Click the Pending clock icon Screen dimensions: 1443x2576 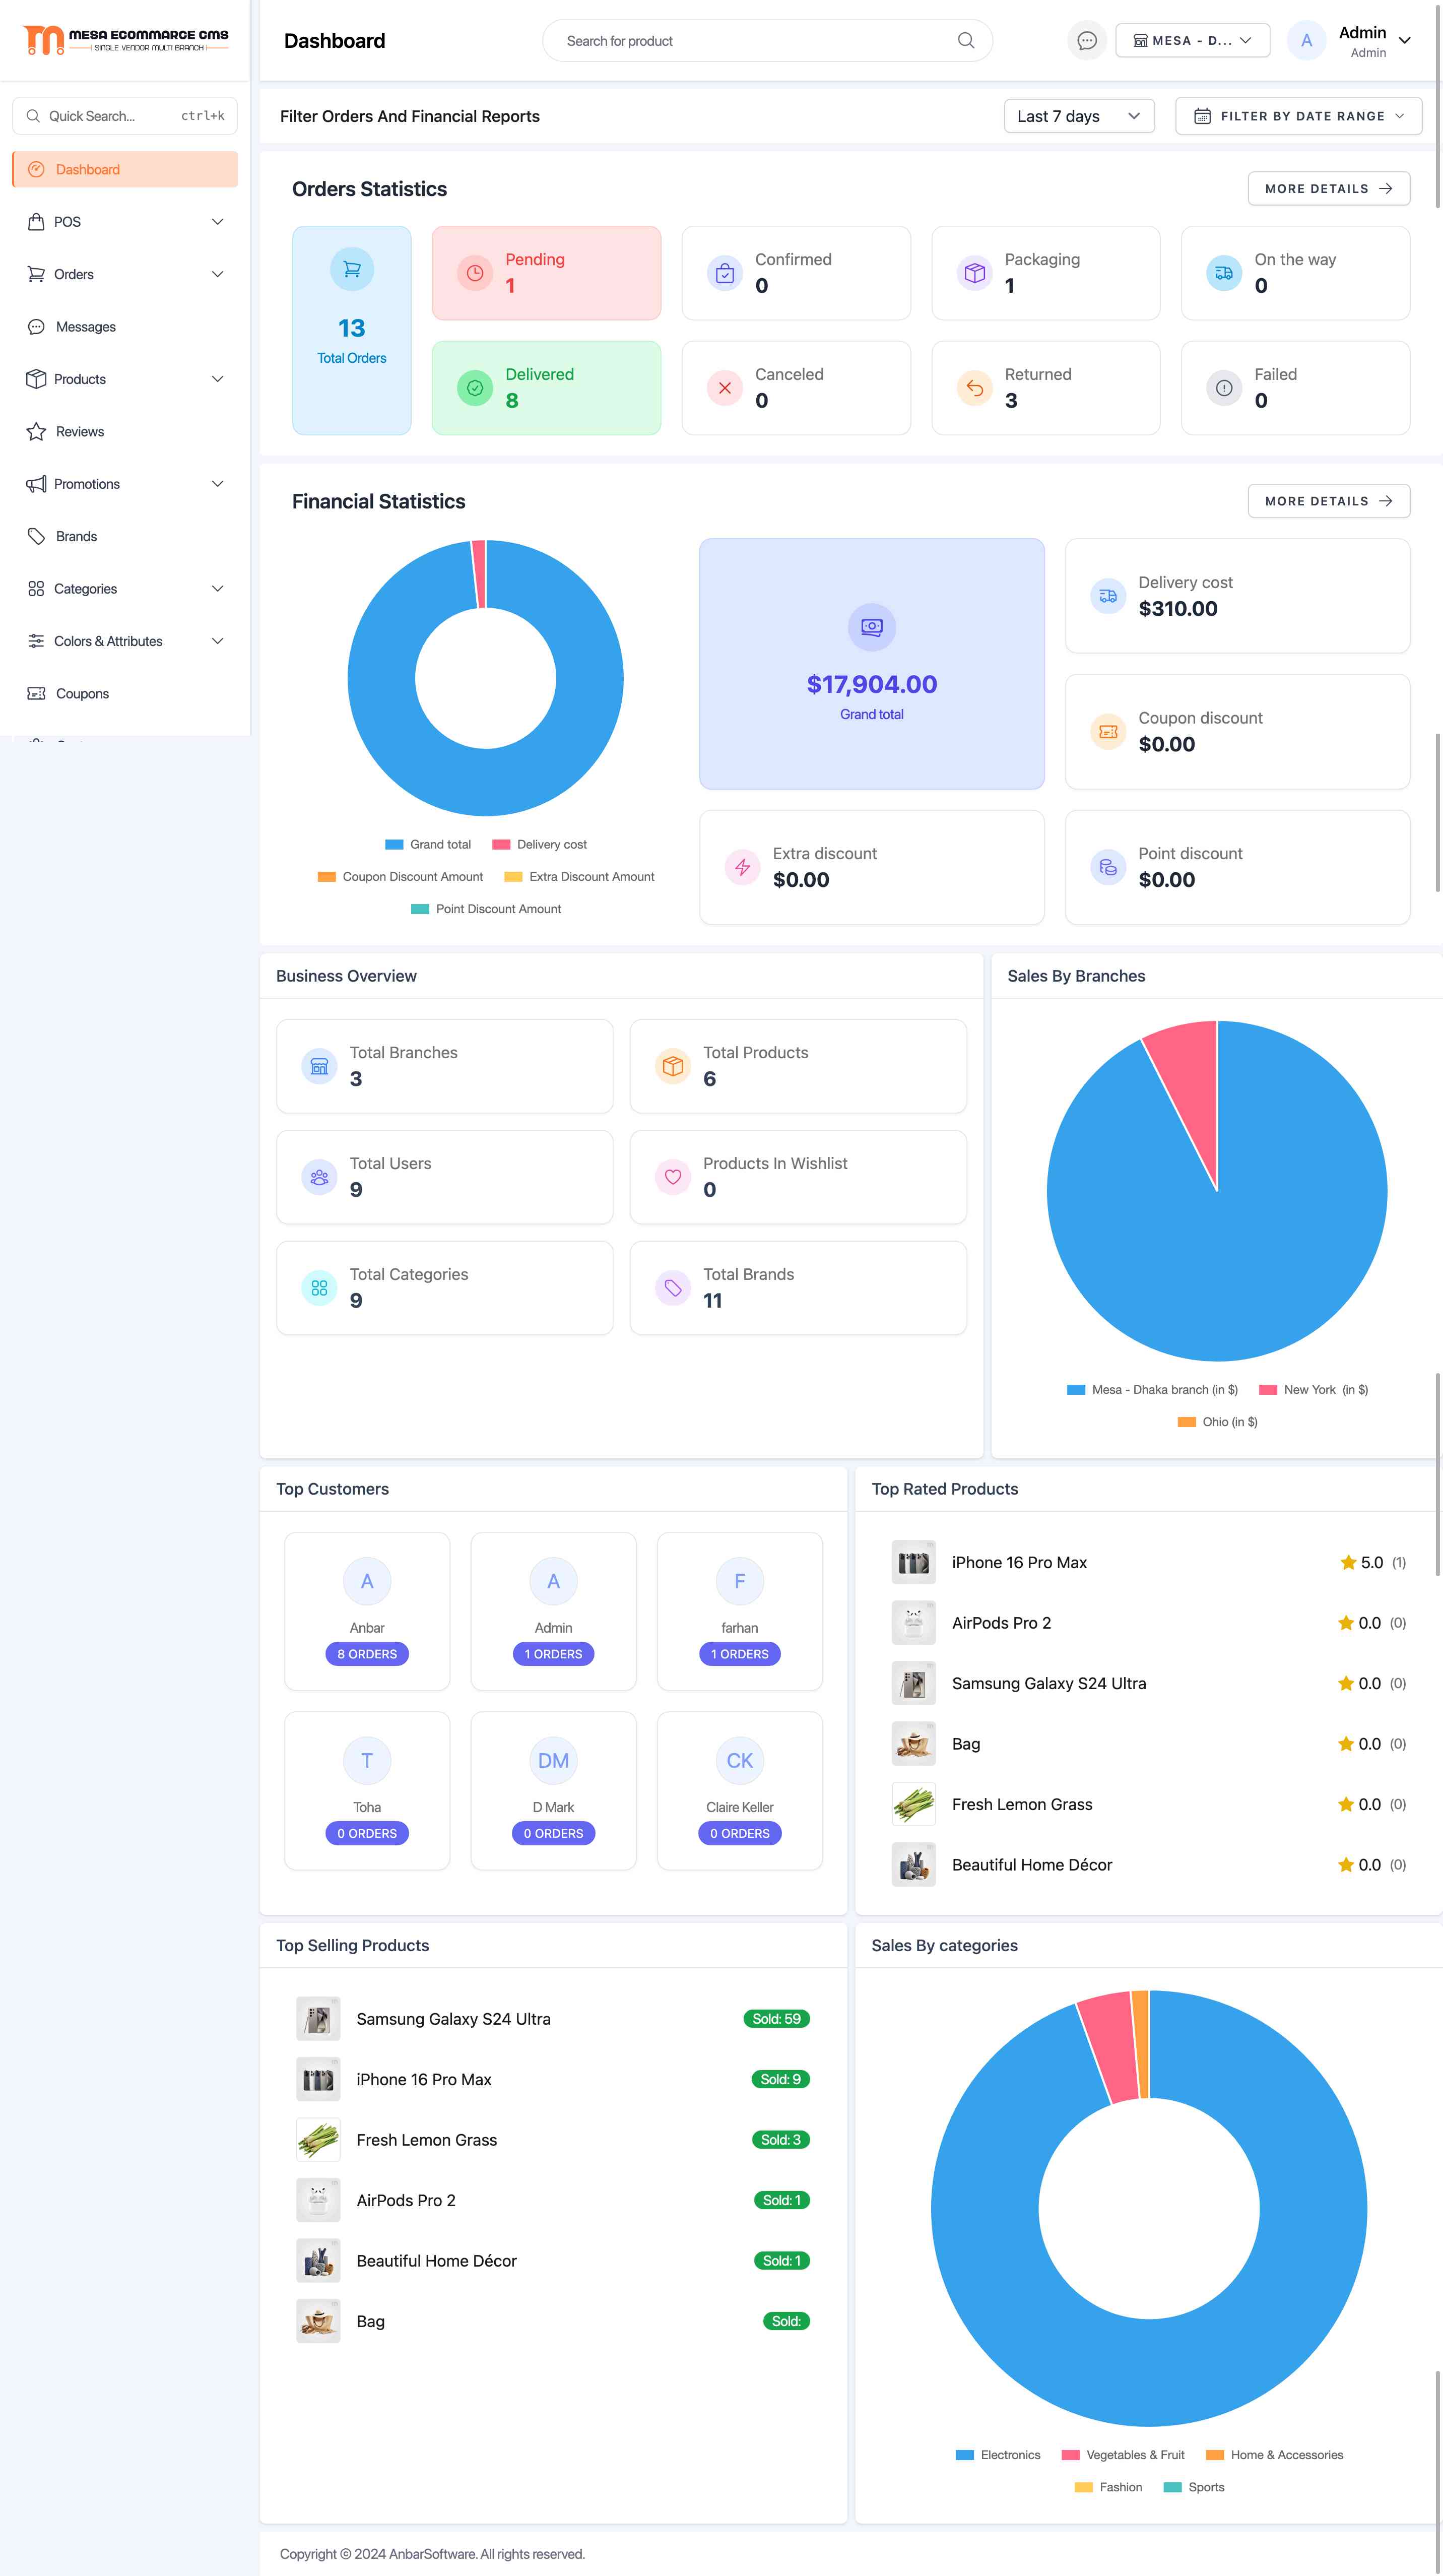pos(475,273)
